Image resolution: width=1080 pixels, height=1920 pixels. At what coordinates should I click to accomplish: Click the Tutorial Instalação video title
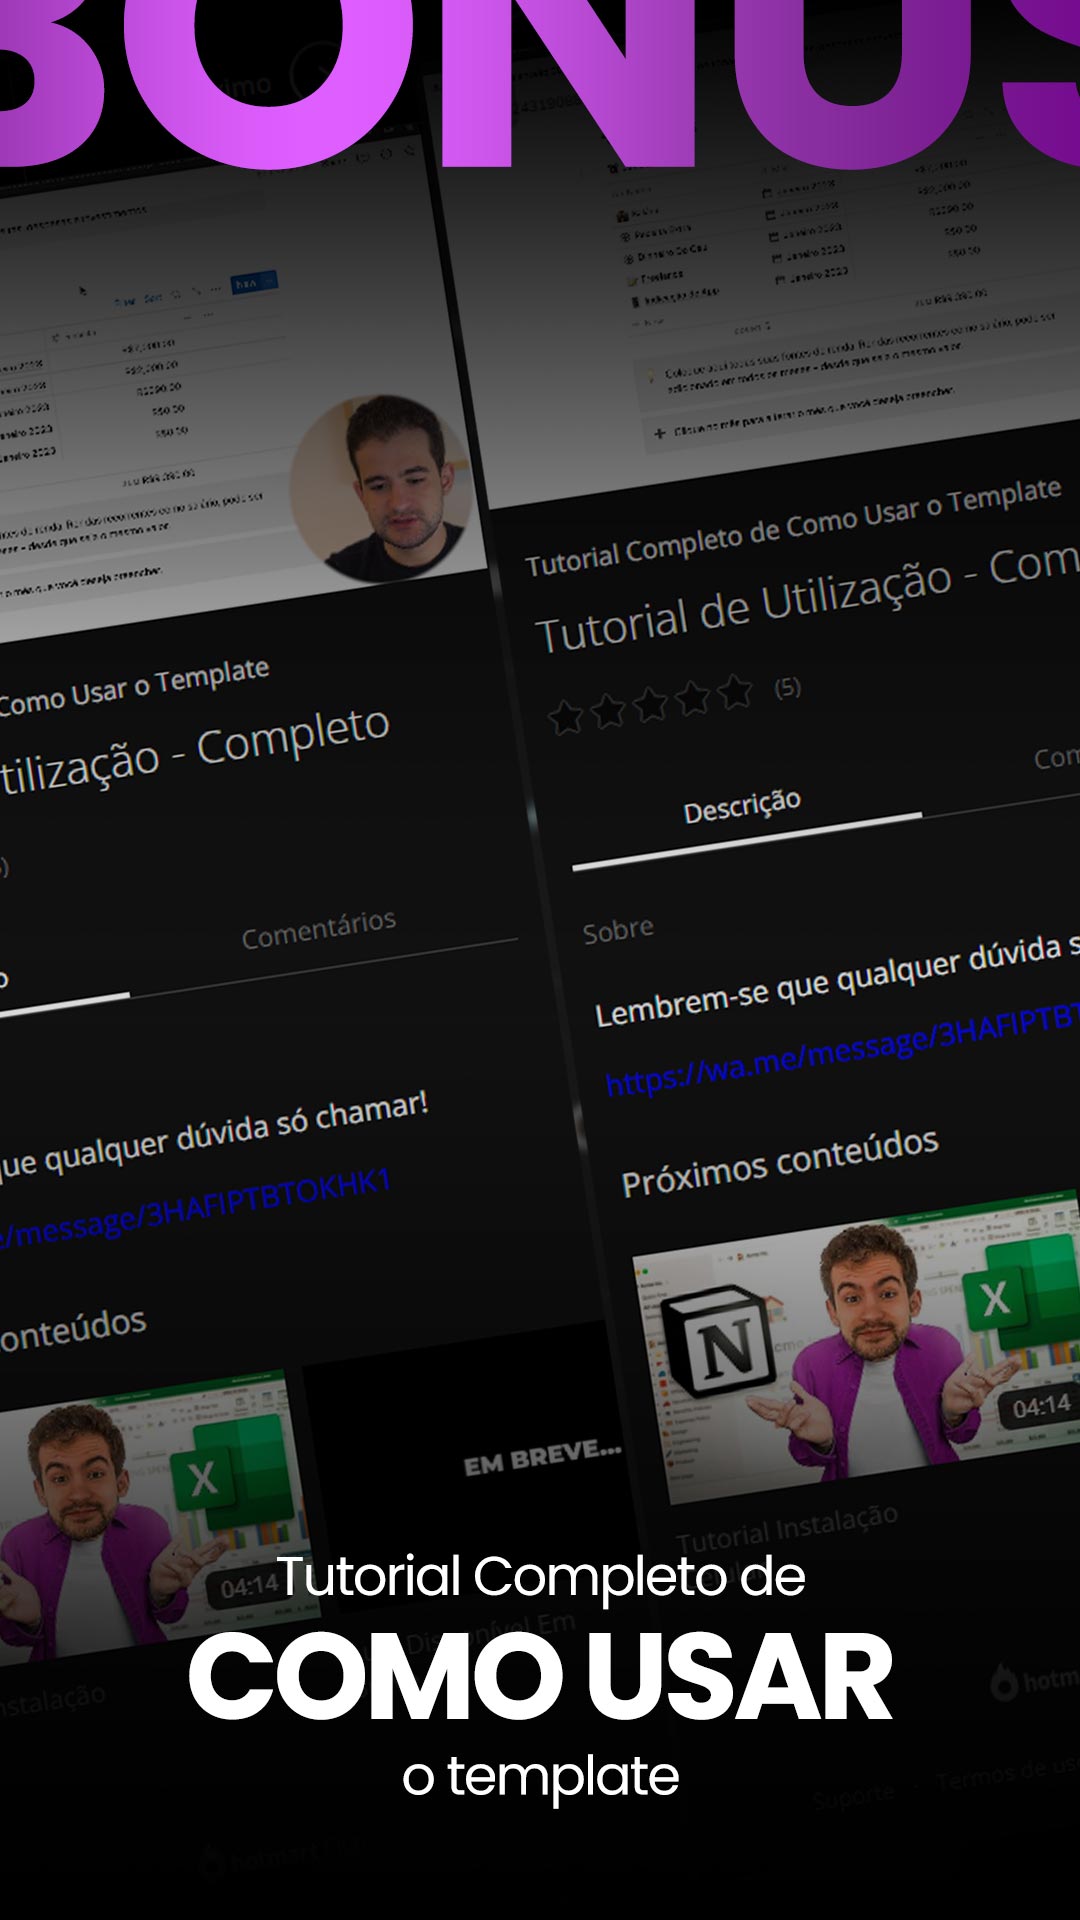point(787,1527)
